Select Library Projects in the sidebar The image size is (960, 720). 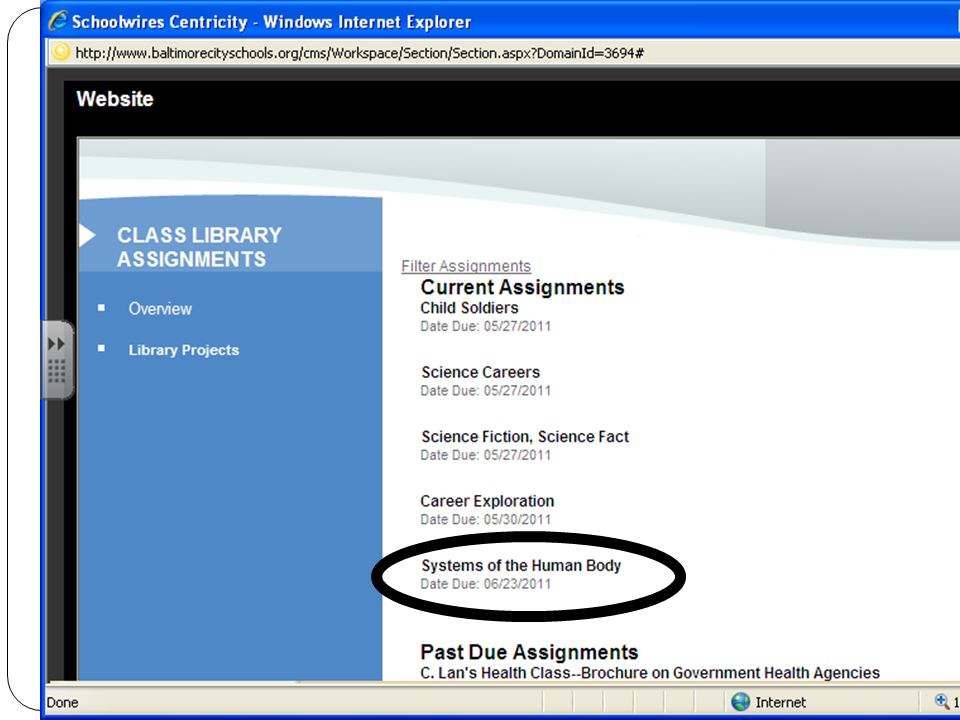click(184, 350)
